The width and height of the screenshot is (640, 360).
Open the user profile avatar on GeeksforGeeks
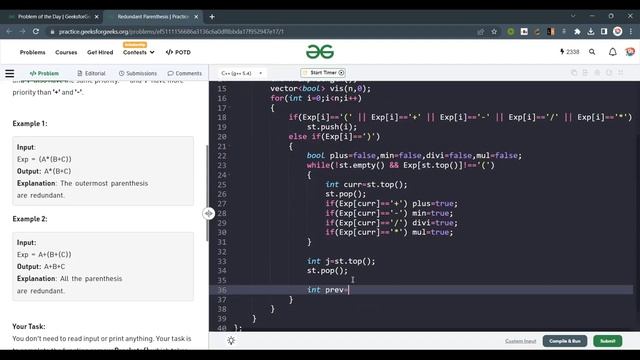coord(630,52)
